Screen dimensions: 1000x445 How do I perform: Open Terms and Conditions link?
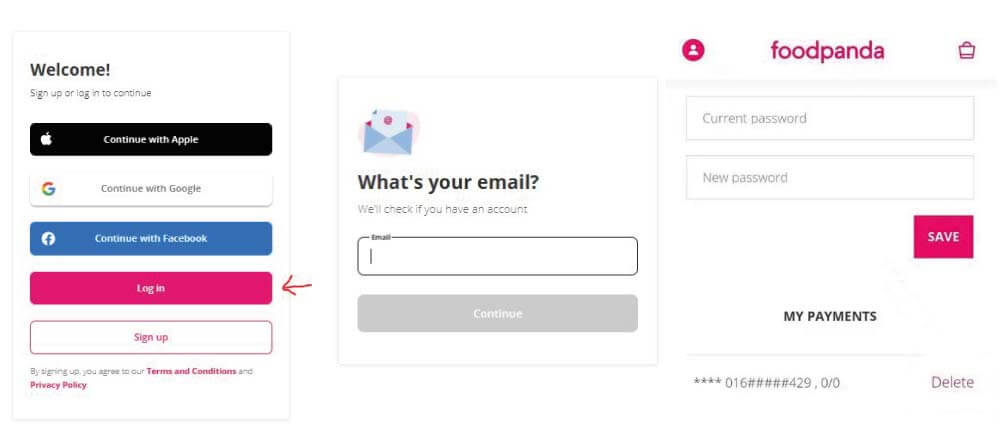[x=191, y=371]
